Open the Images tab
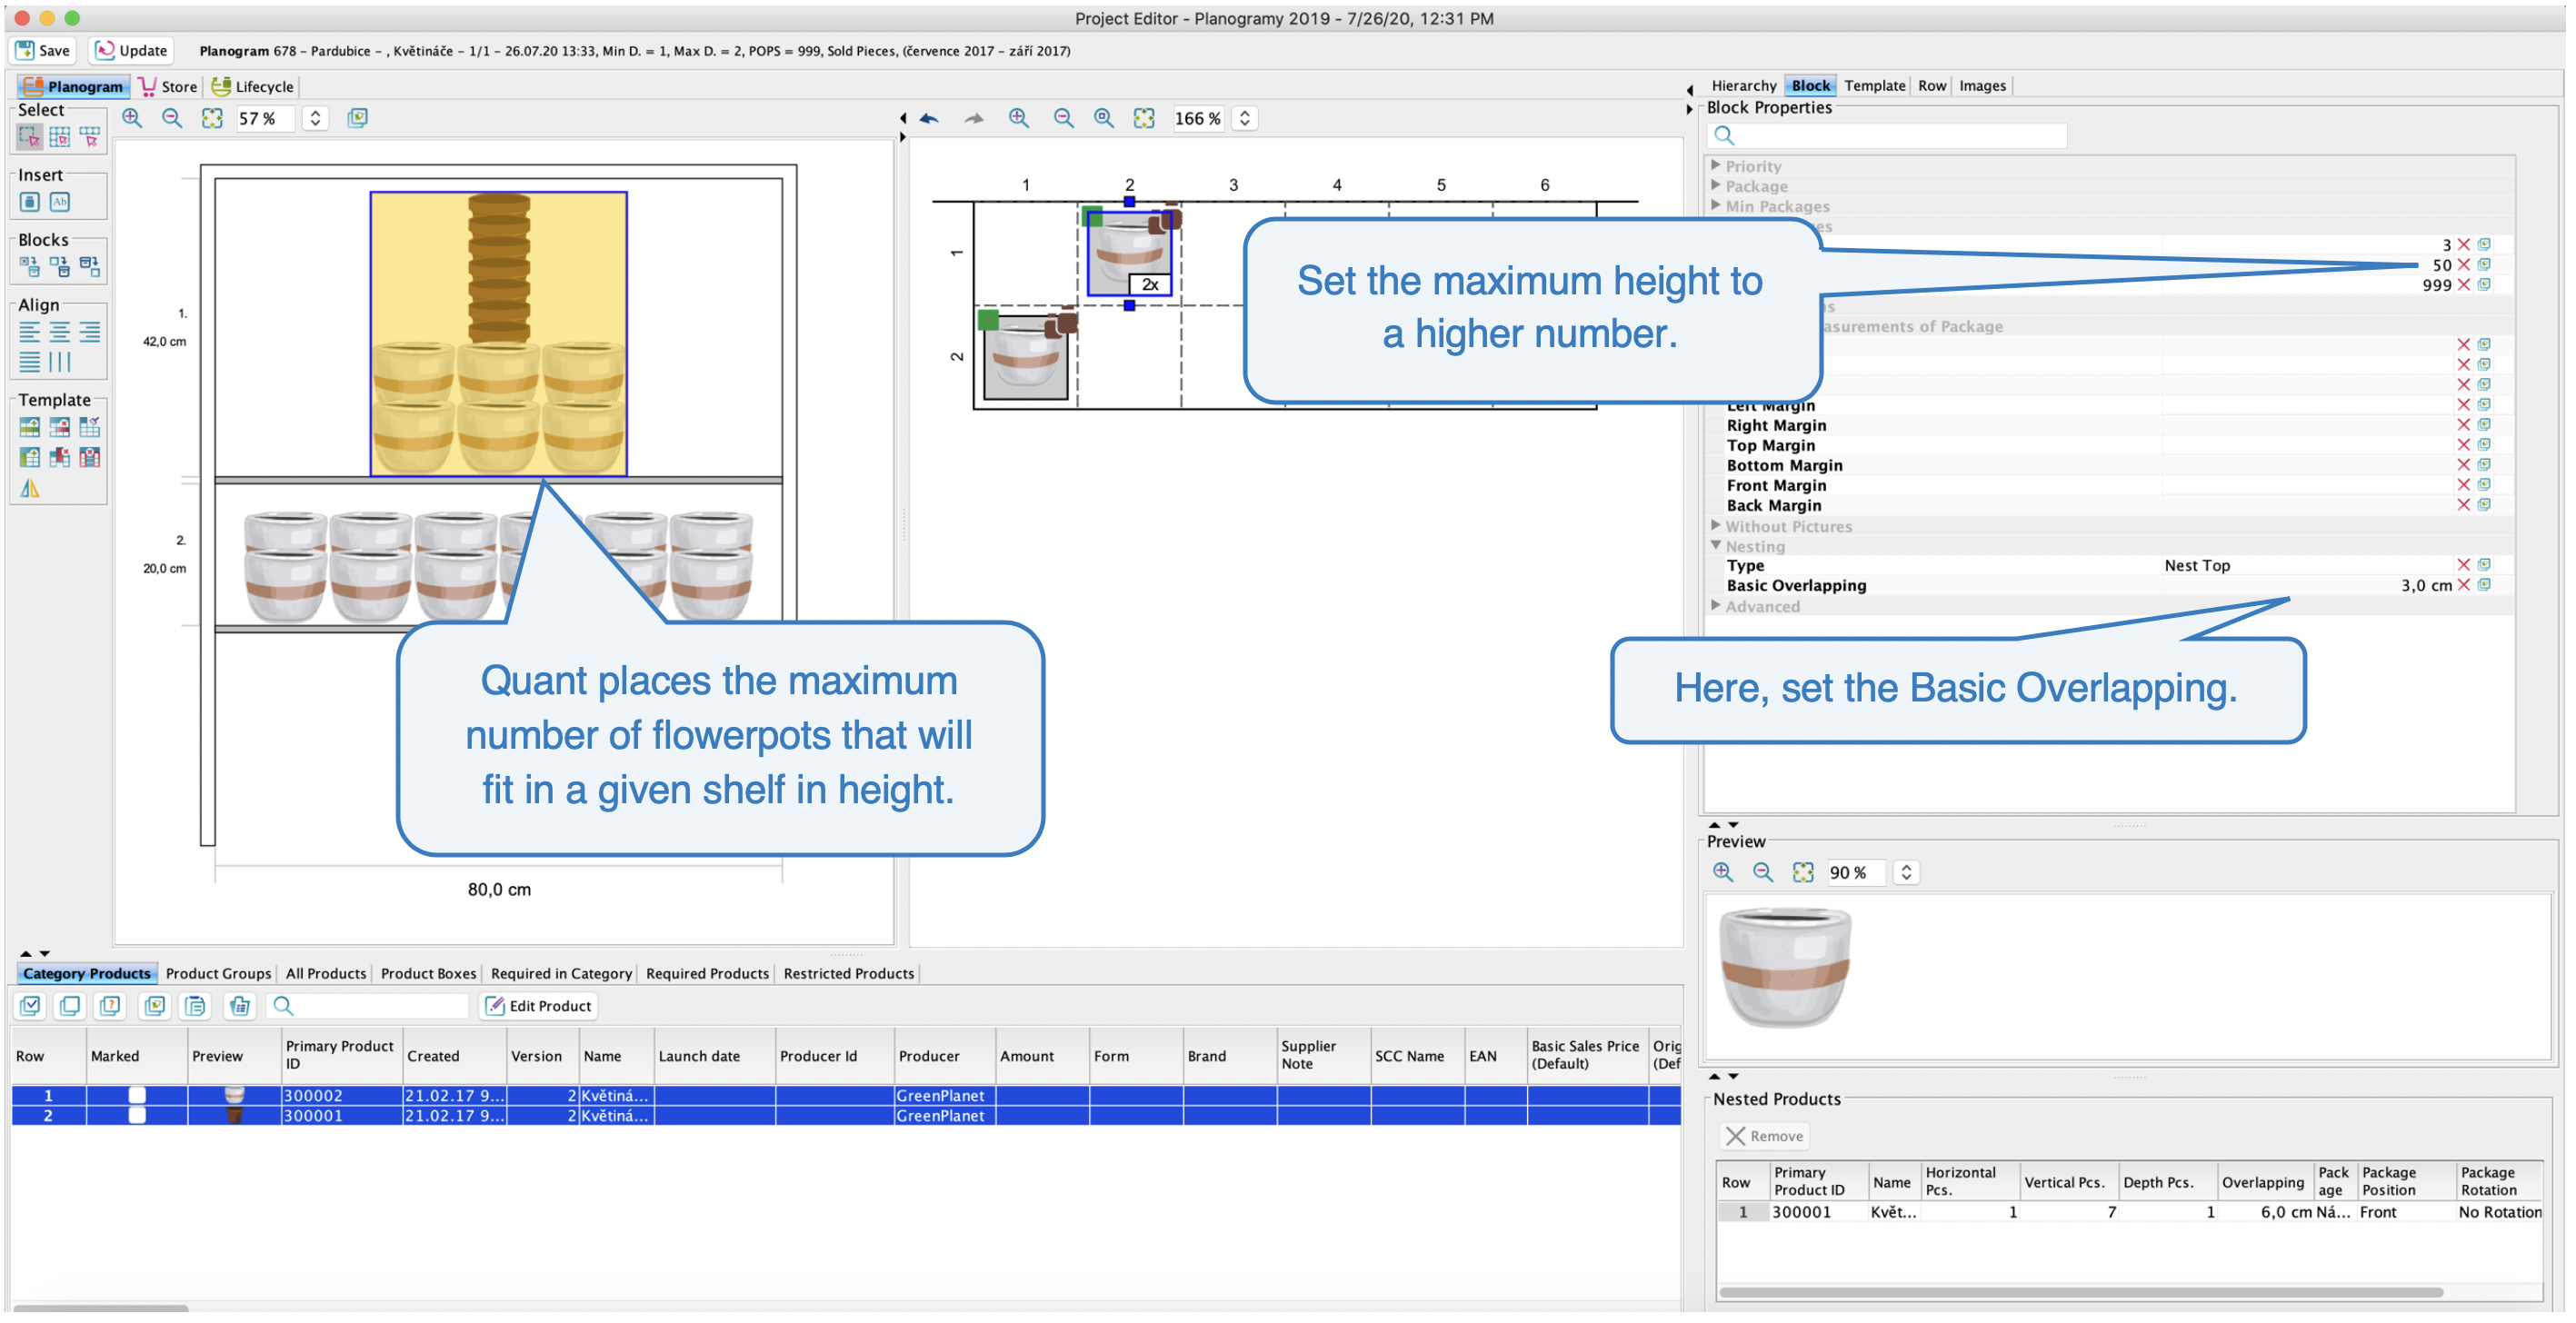Screen dimensions: 2576x1323 1982,86
